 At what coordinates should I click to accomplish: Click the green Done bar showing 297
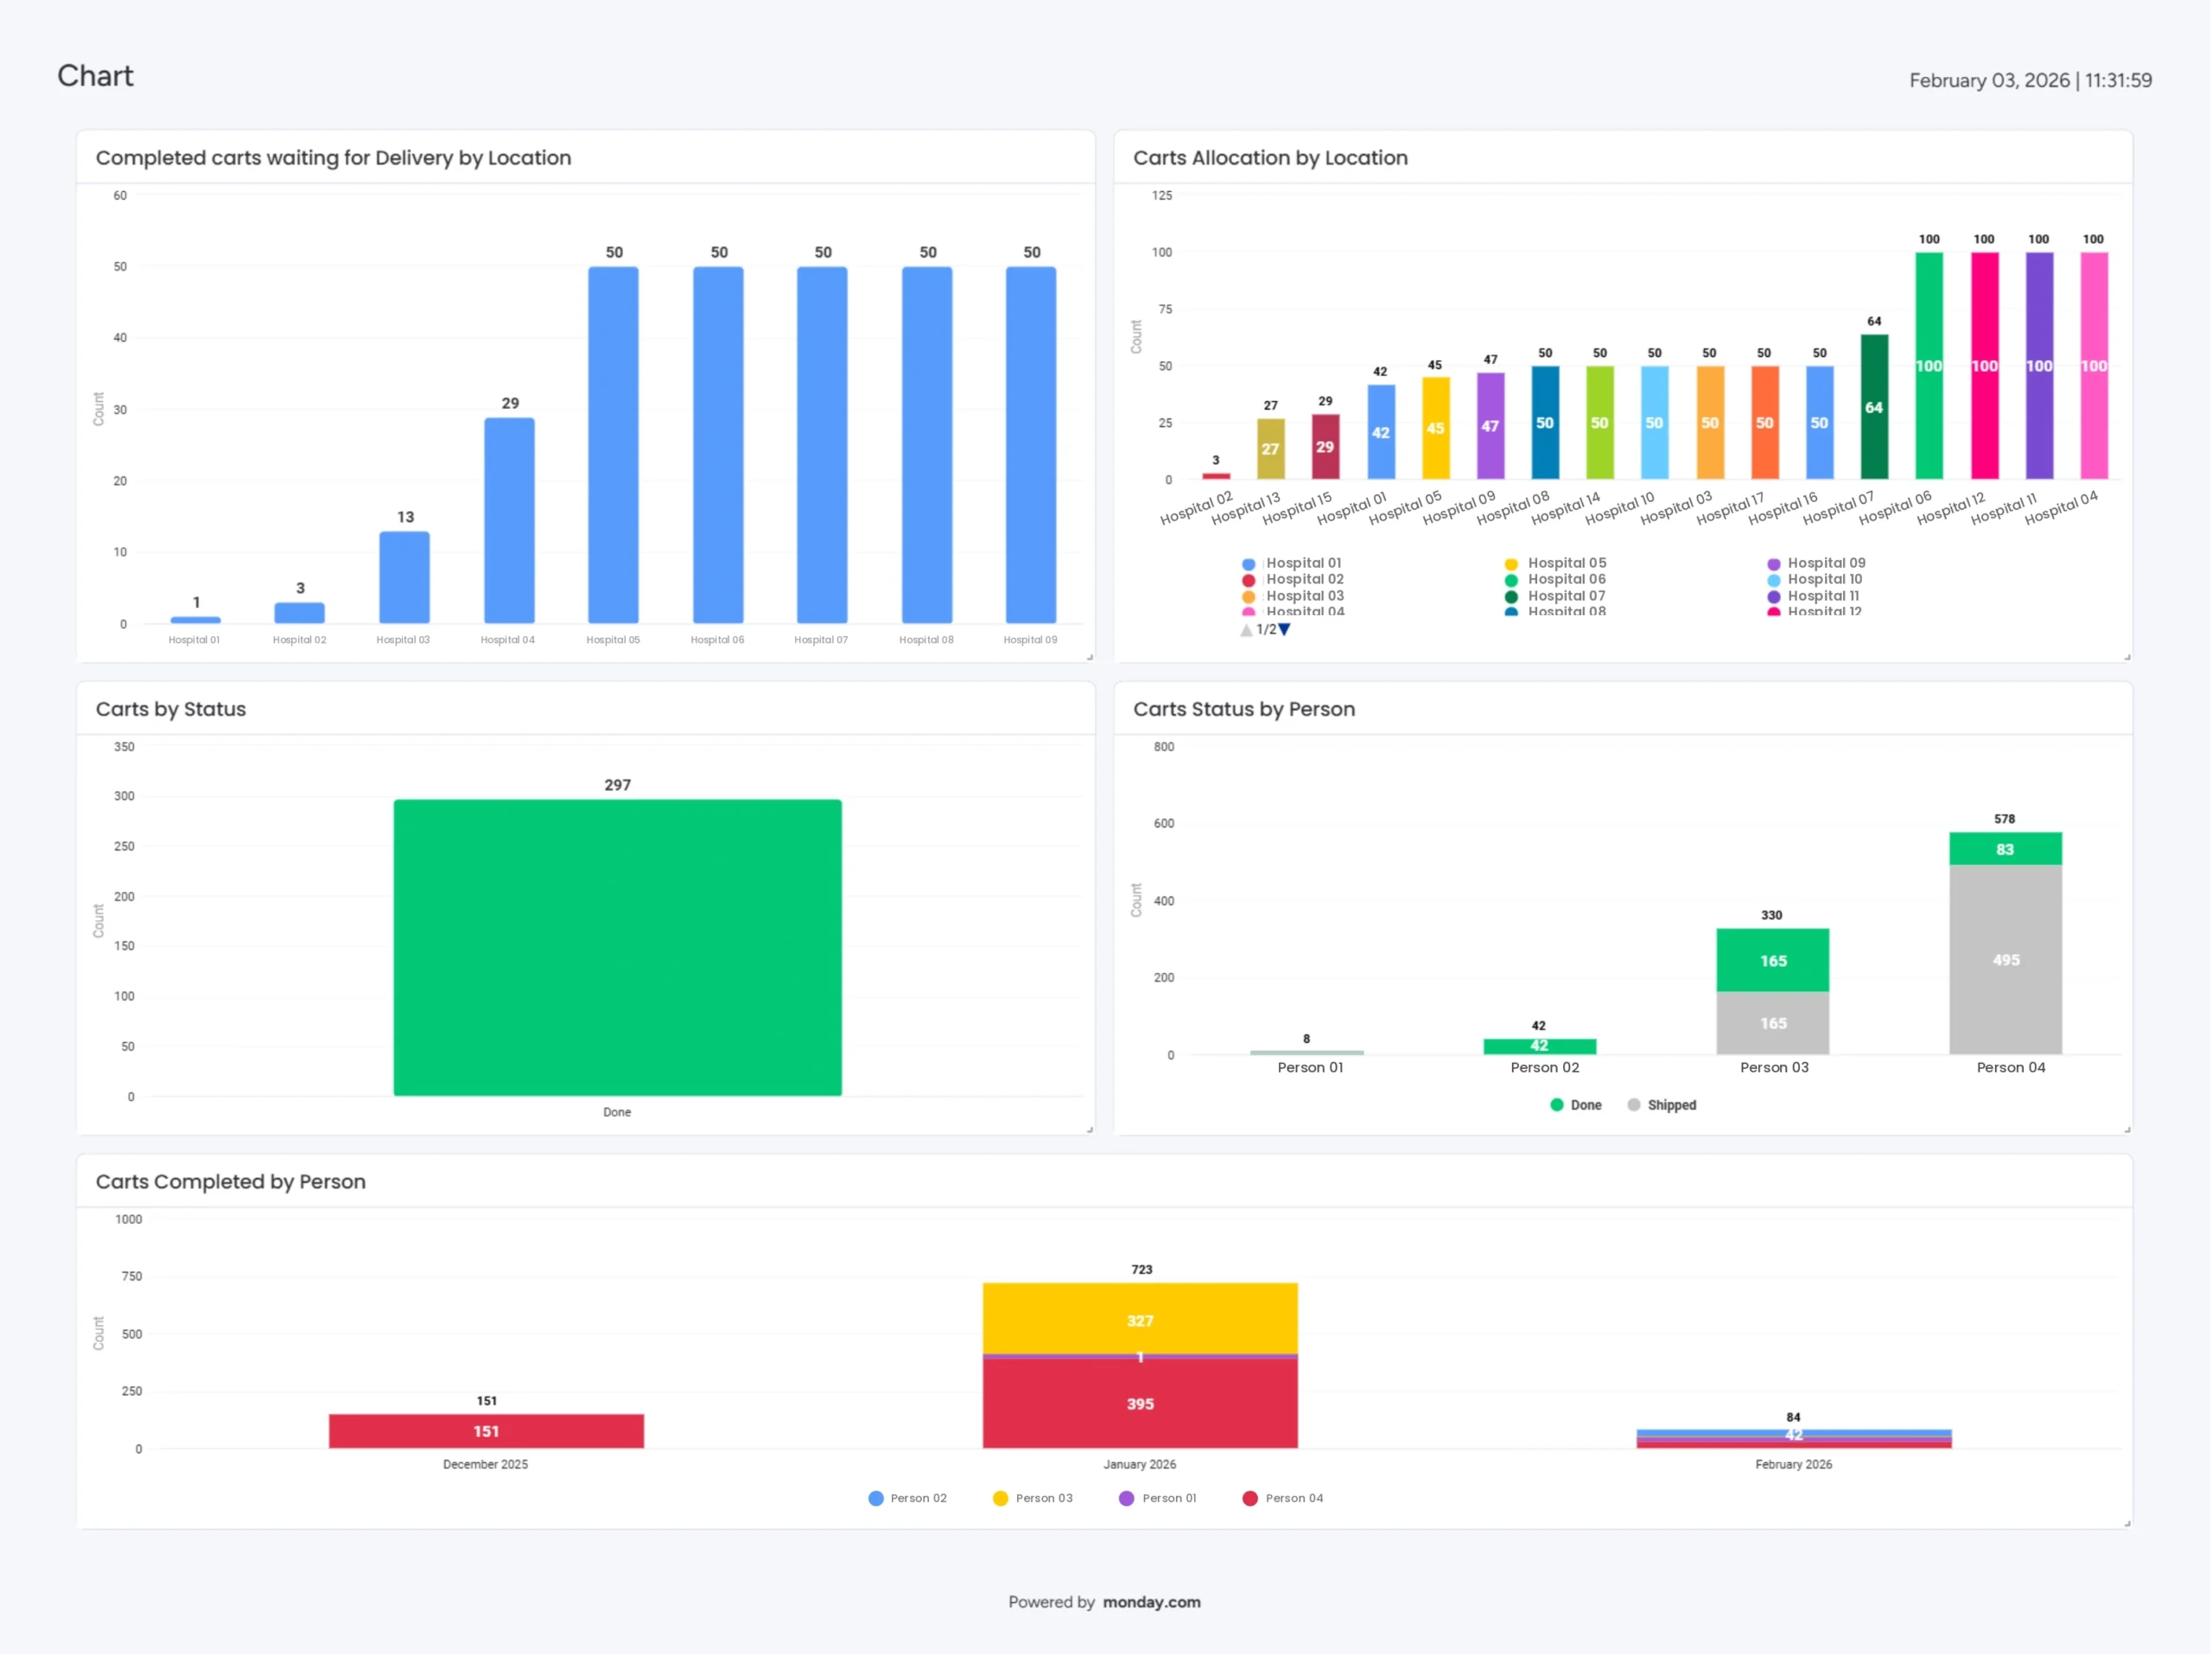pos(617,946)
